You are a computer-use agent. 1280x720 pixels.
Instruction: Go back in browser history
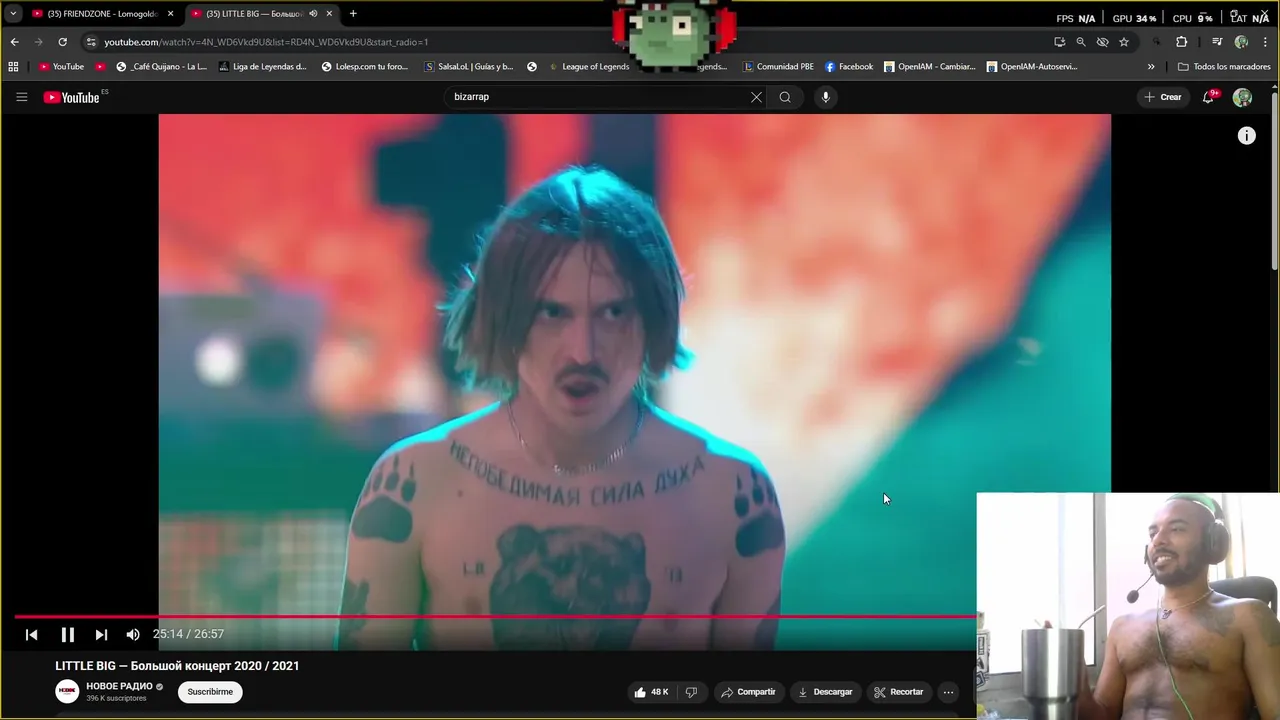(x=14, y=42)
